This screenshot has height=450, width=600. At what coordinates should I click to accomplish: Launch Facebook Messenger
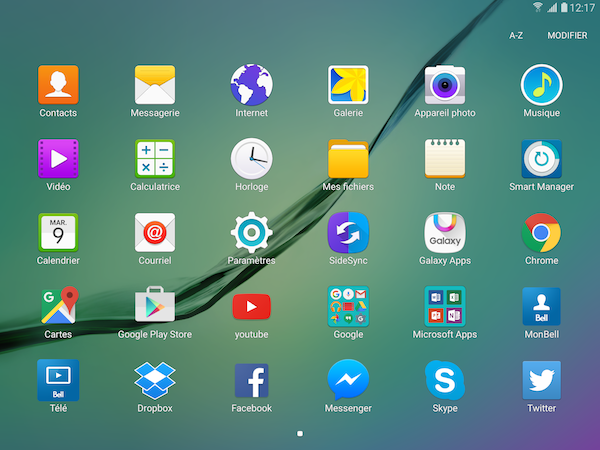coord(348,379)
